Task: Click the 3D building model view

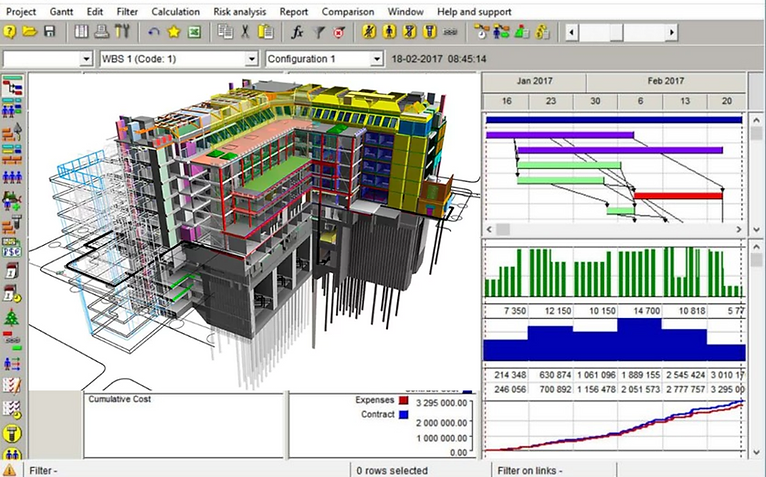Action: point(254,232)
